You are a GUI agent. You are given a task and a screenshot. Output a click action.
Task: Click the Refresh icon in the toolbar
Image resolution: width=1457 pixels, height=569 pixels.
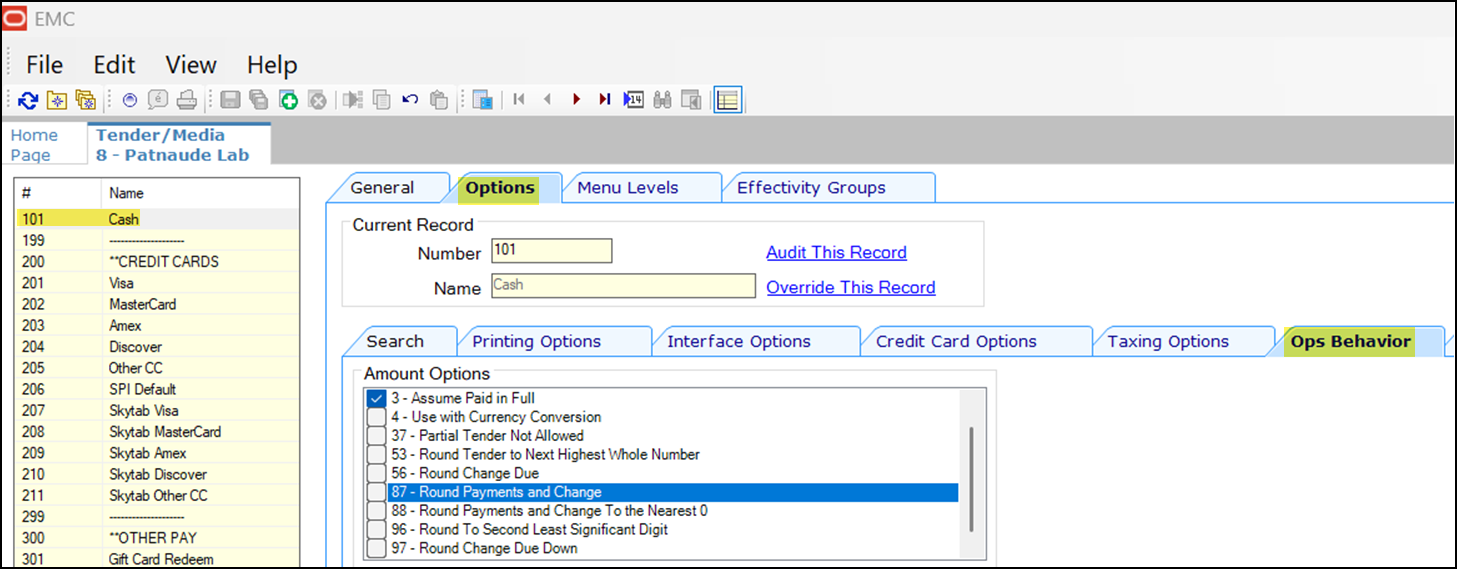28,100
